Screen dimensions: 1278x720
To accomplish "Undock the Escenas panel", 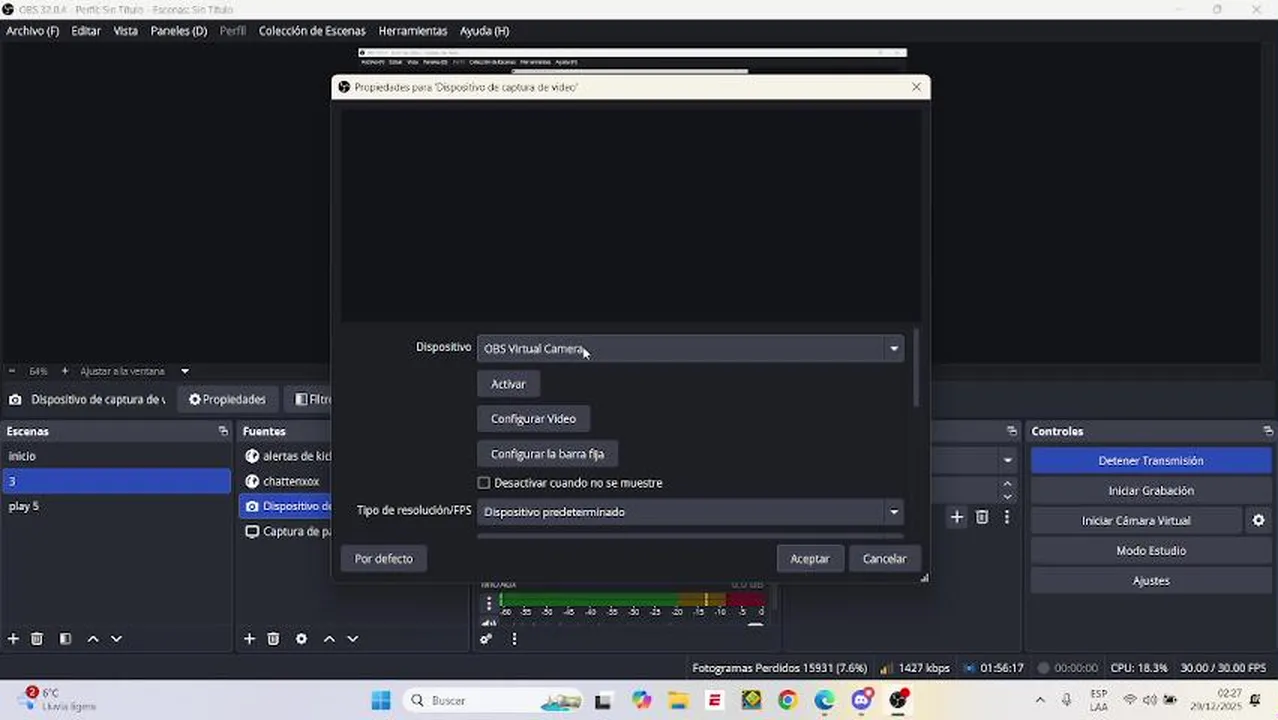I will click(223, 431).
